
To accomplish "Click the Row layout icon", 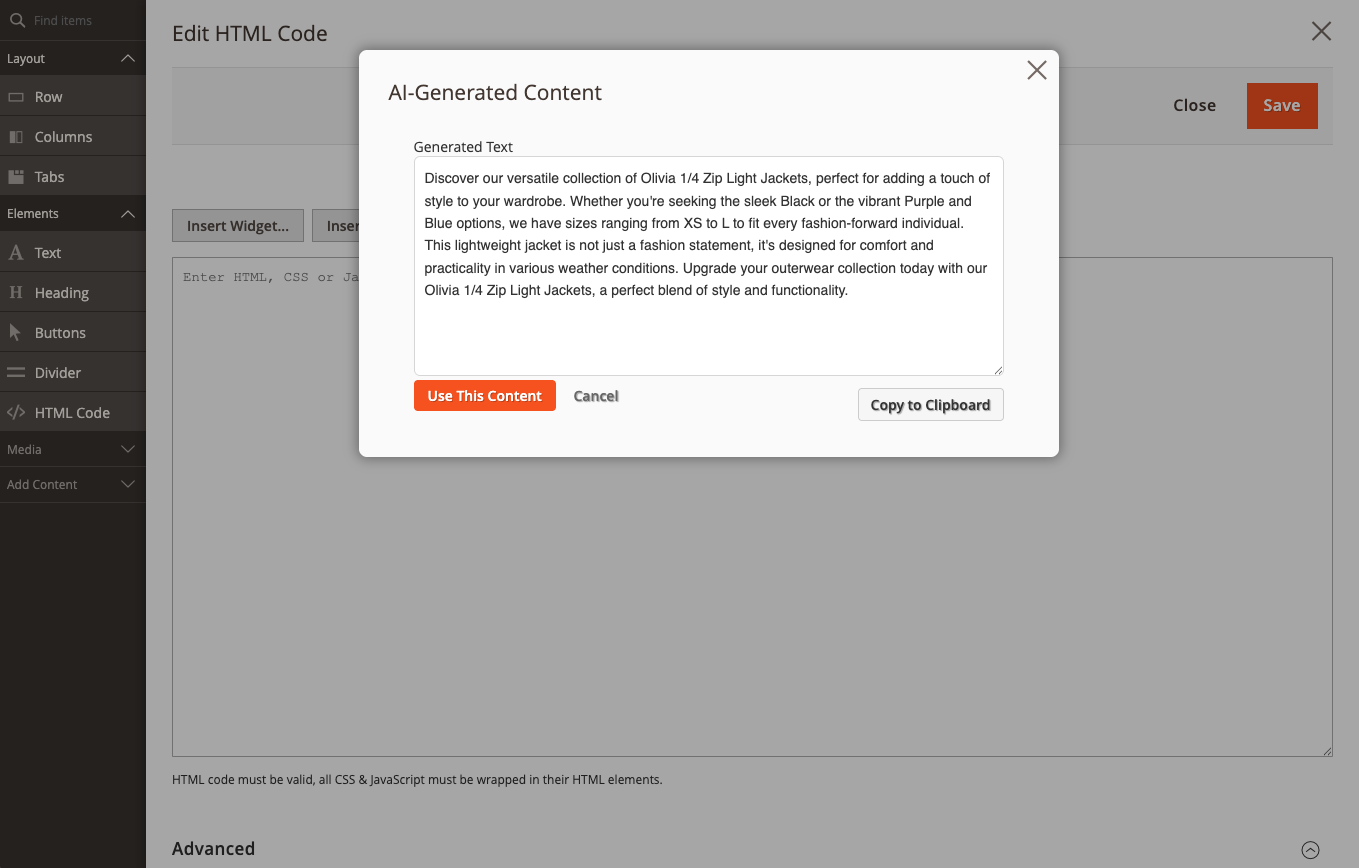I will pyautogui.click(x=16, y=97).
